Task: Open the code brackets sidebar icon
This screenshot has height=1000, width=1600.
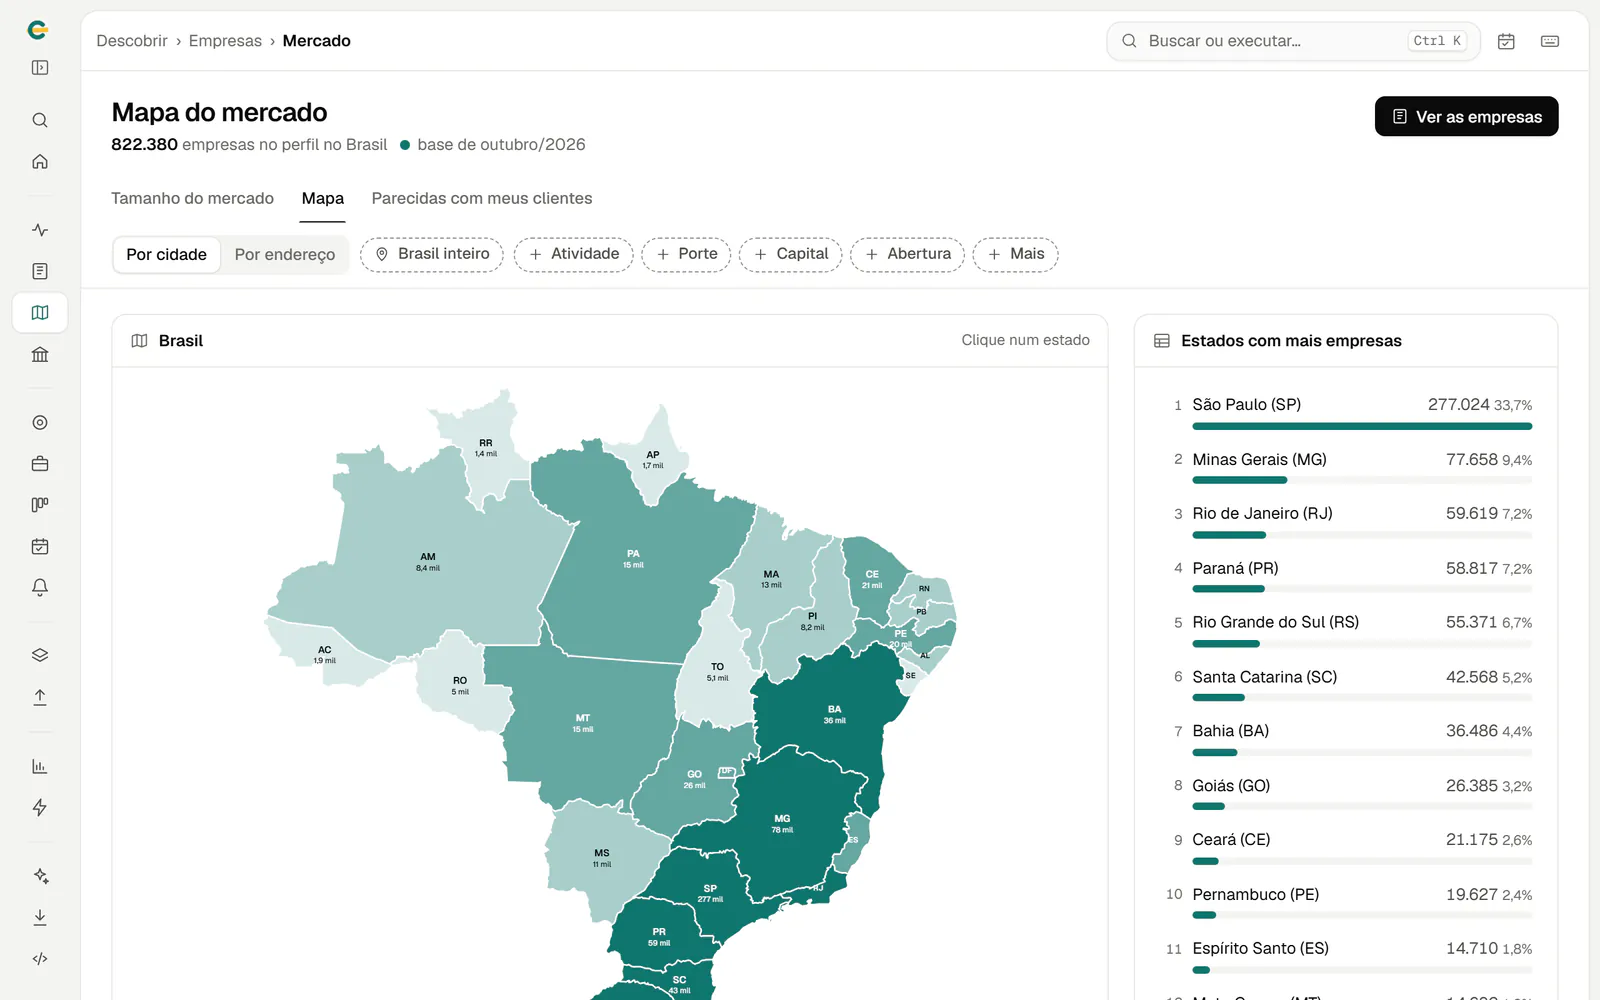Action: (40, 959)
